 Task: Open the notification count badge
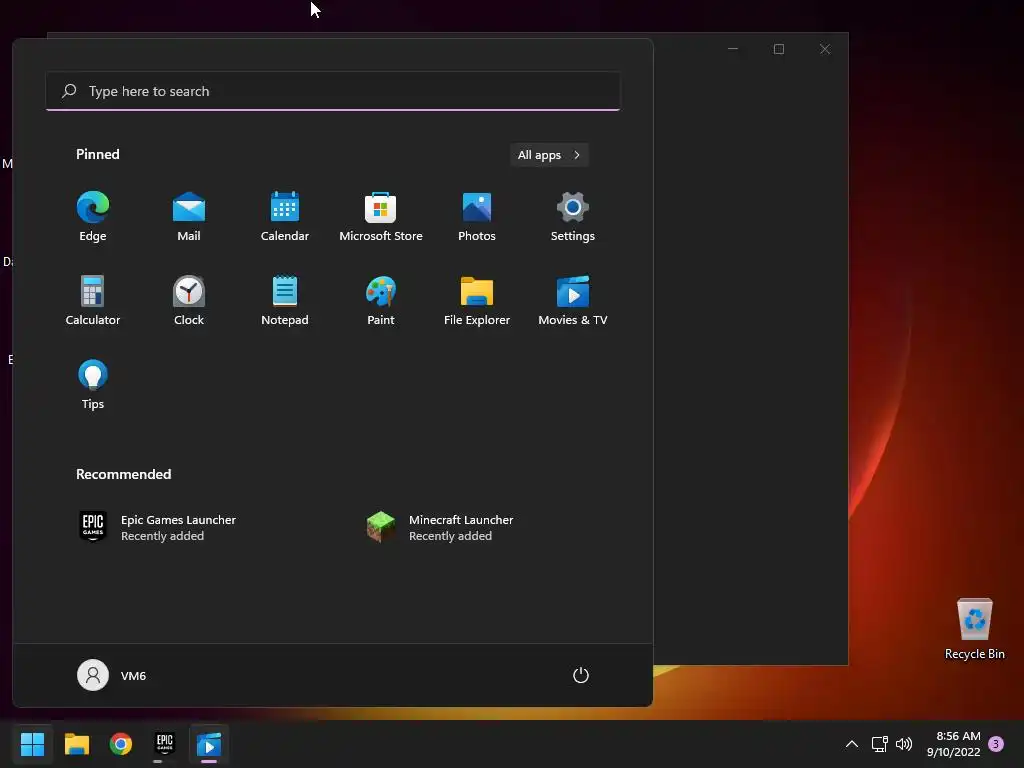pos(996,744)
